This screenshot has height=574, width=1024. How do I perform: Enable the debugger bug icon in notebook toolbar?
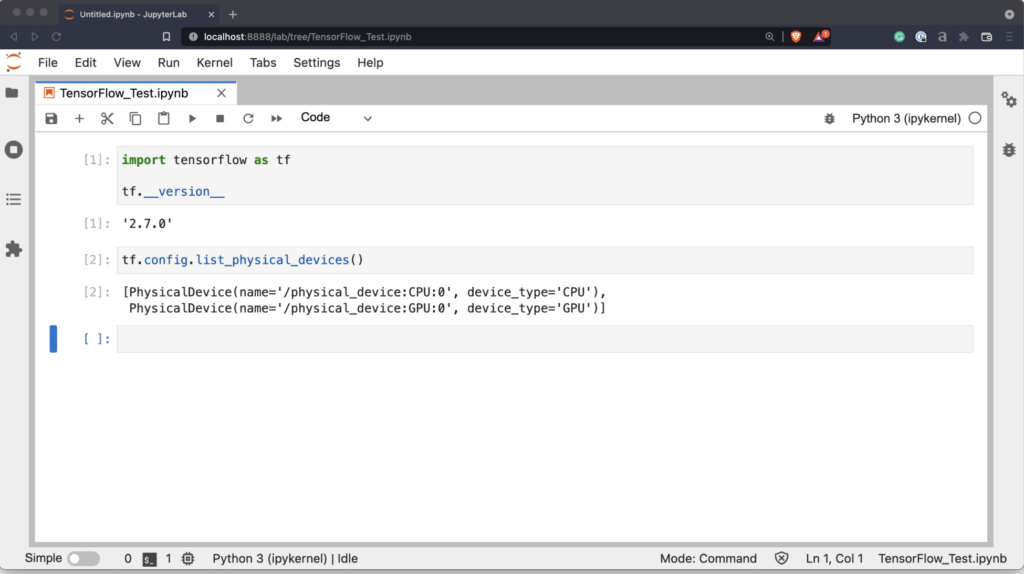click(x=829, y=118)
